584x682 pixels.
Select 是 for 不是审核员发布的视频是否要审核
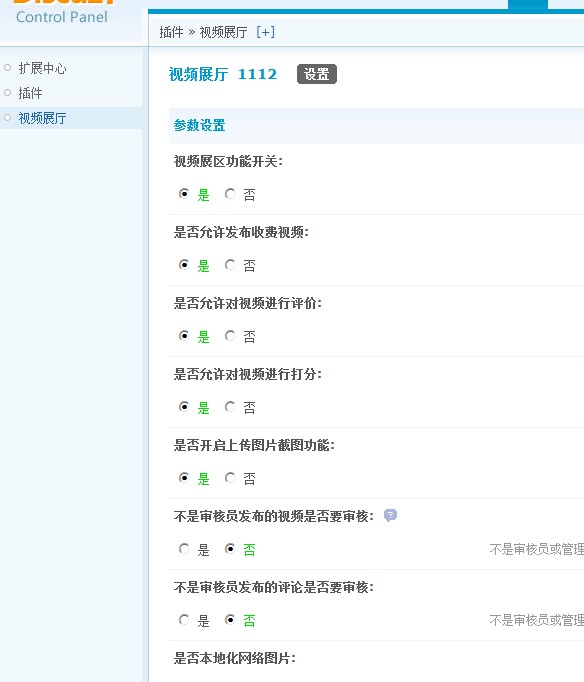coord(184,548)
